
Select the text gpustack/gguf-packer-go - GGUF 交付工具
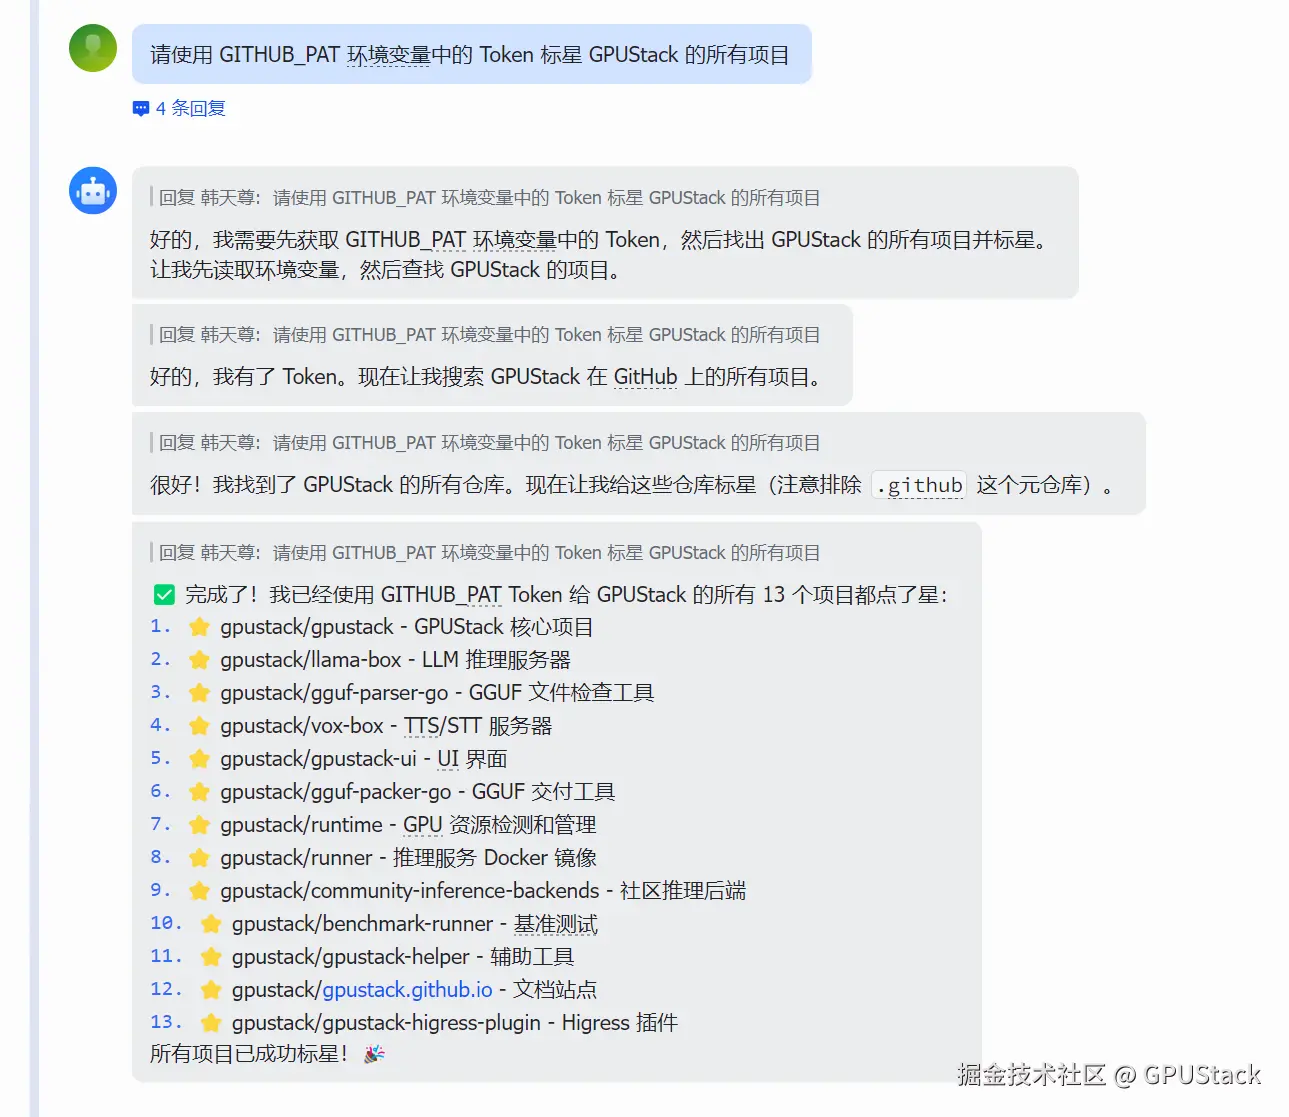[x=418, y=792]
